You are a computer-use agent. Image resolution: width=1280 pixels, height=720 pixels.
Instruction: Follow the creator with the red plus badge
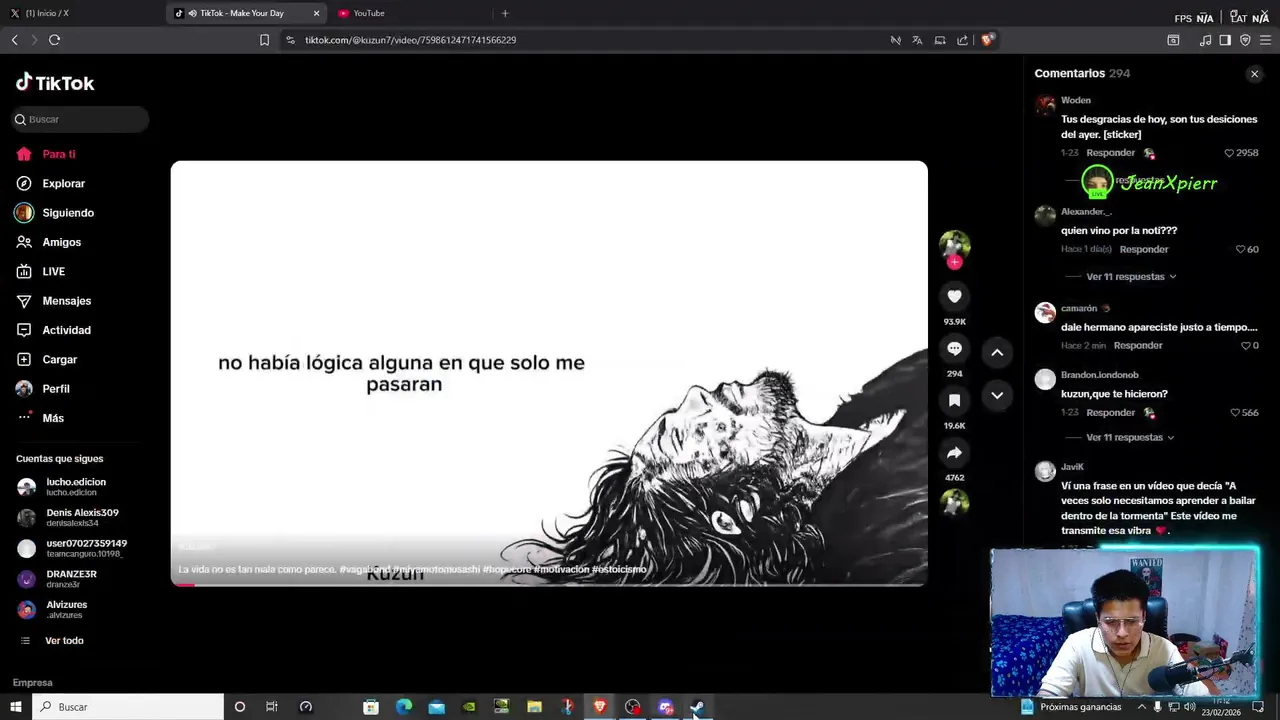954,262
